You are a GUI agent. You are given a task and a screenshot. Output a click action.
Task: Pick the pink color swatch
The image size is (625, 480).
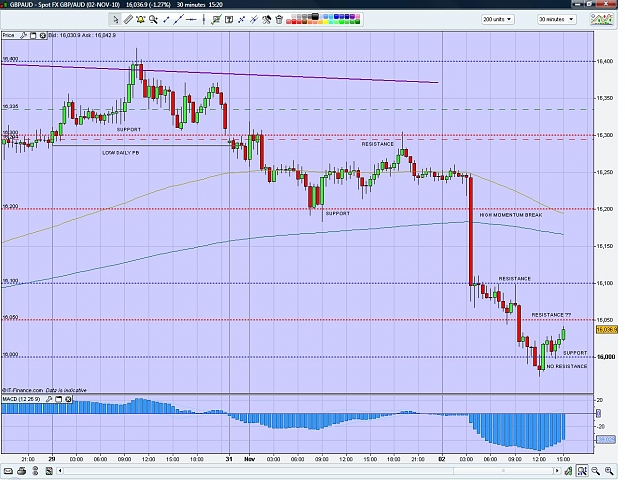point(358,16)
